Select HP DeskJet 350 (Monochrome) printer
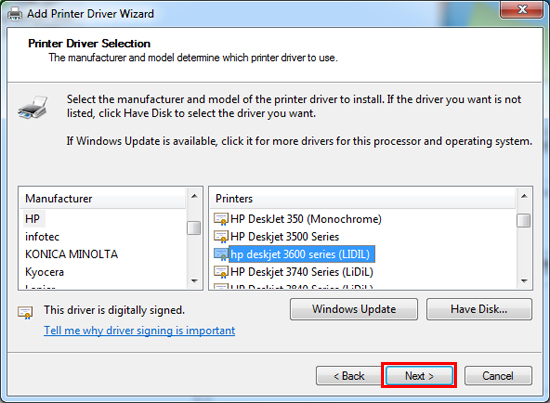Image resolution: width=550 pixels, height=403 pixels. (x=306, y=219)
